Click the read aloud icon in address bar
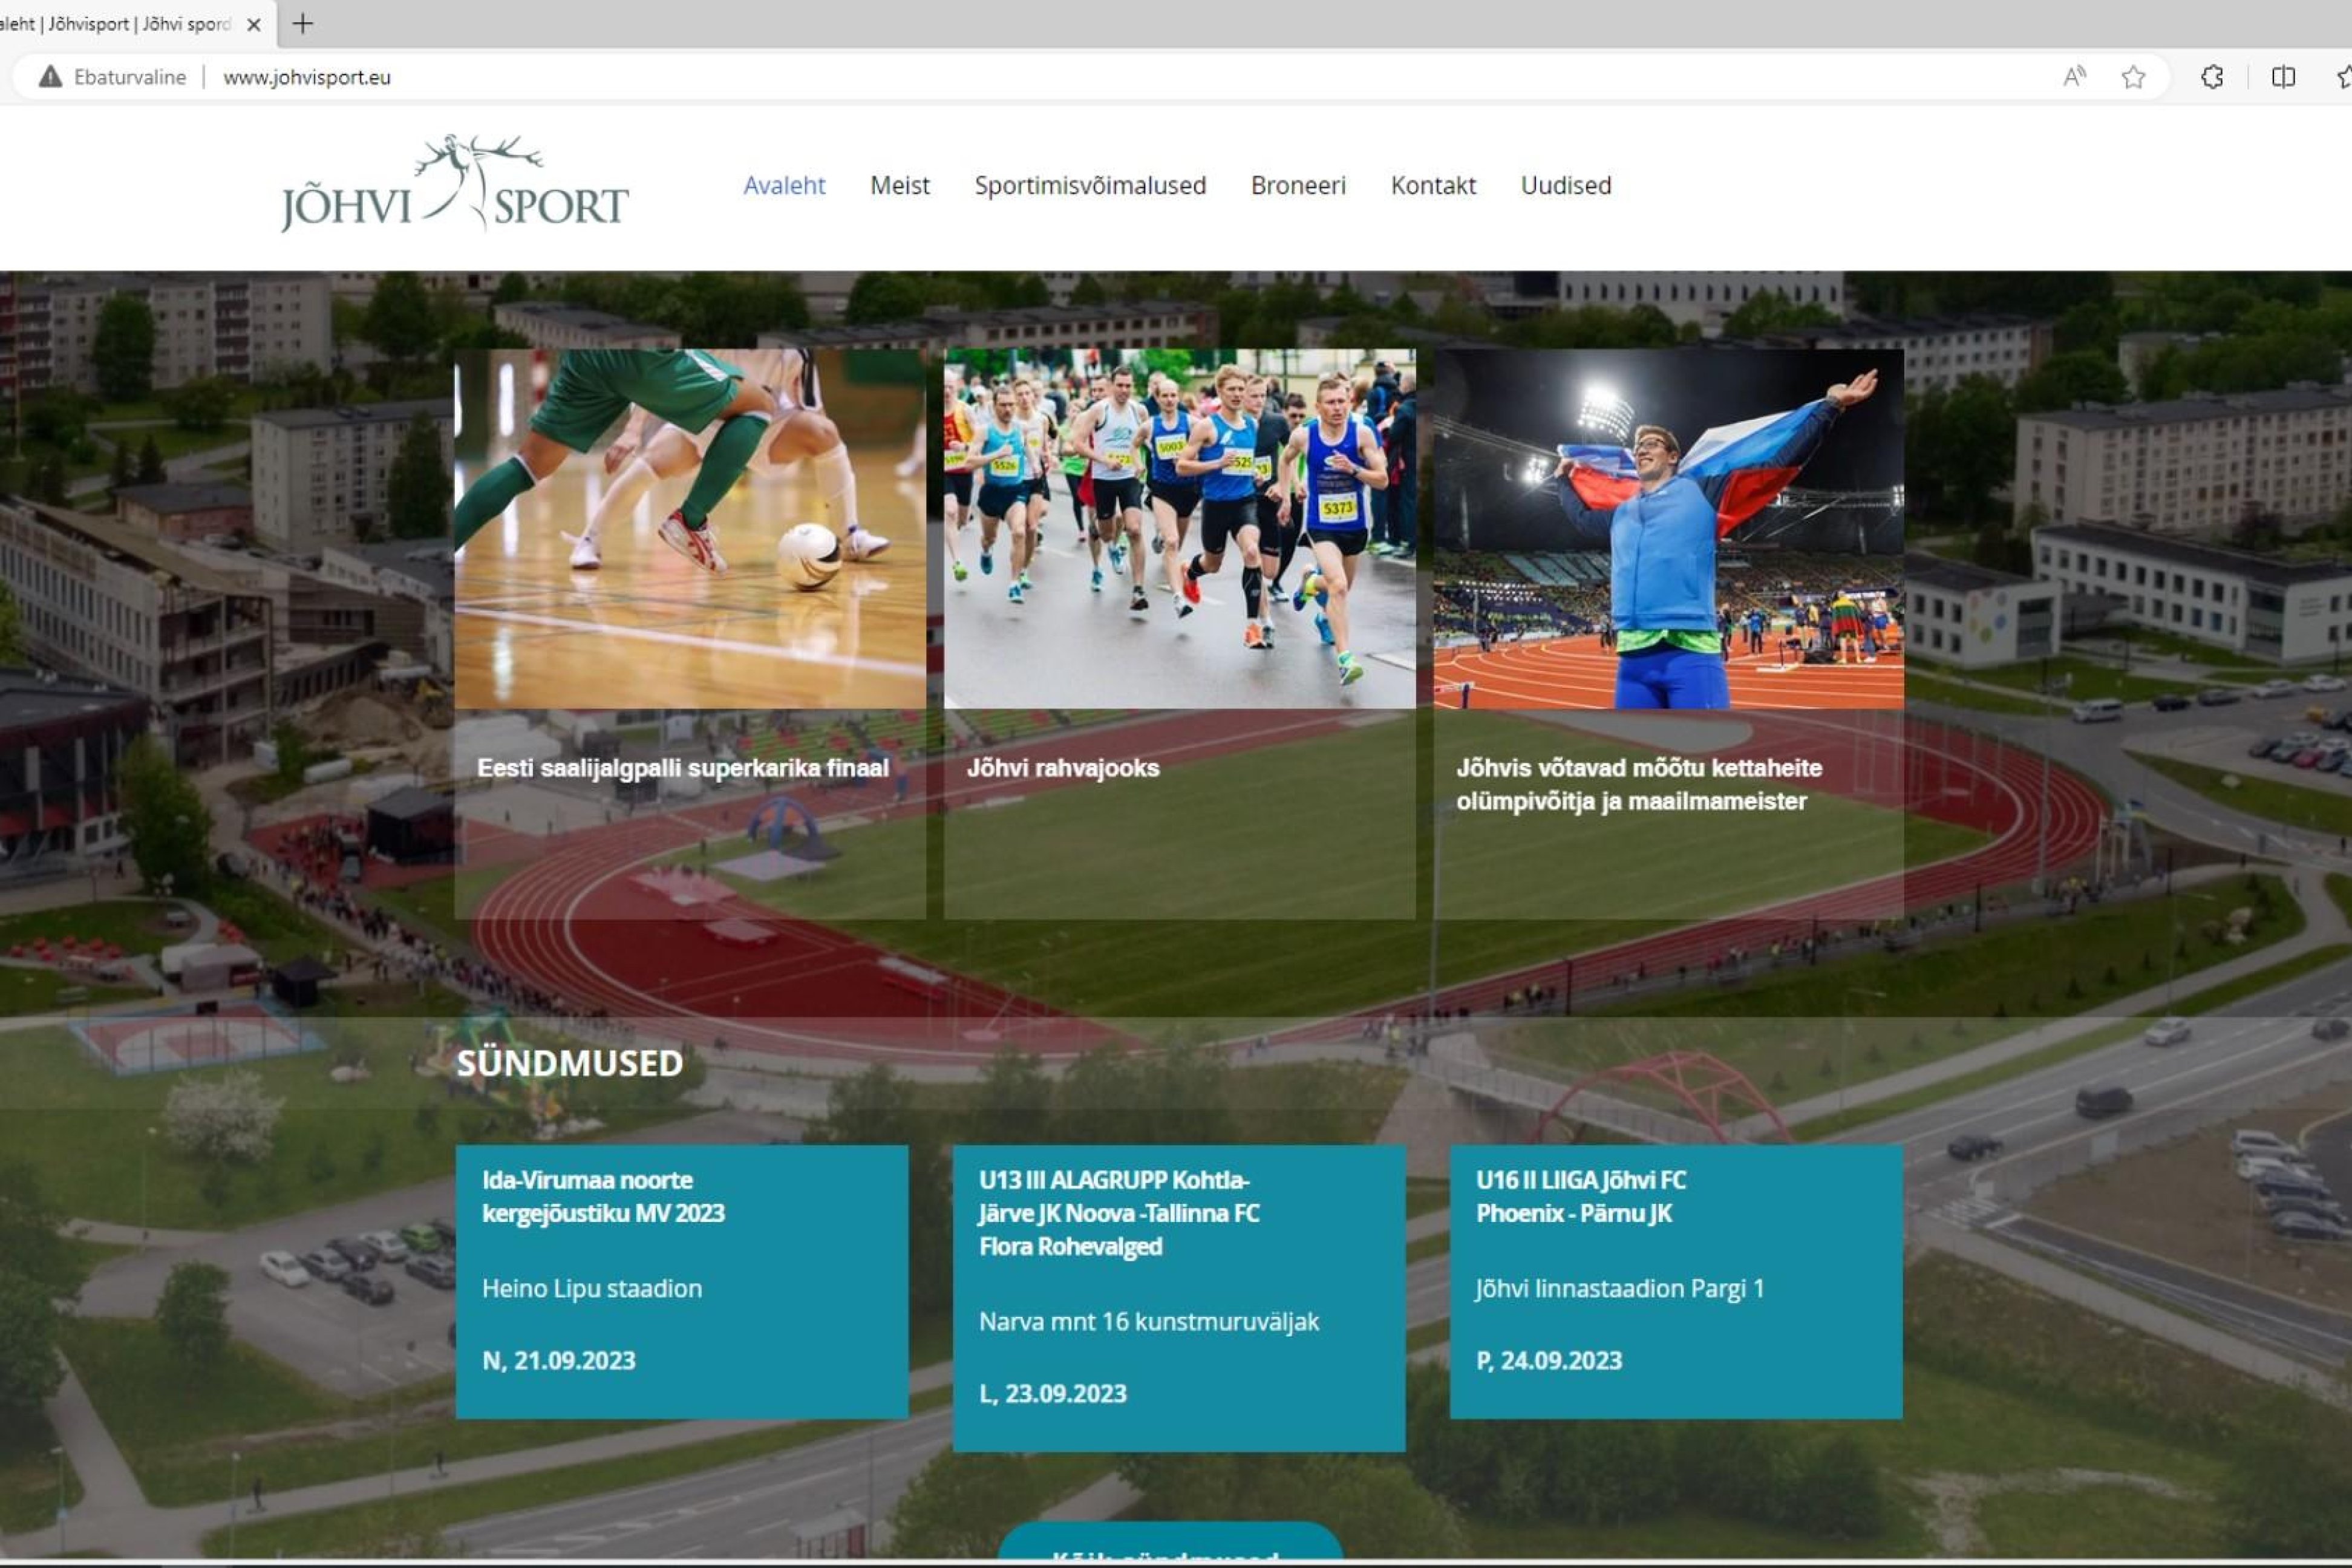This screenshot has width=2352, height=1568. 2075,77
